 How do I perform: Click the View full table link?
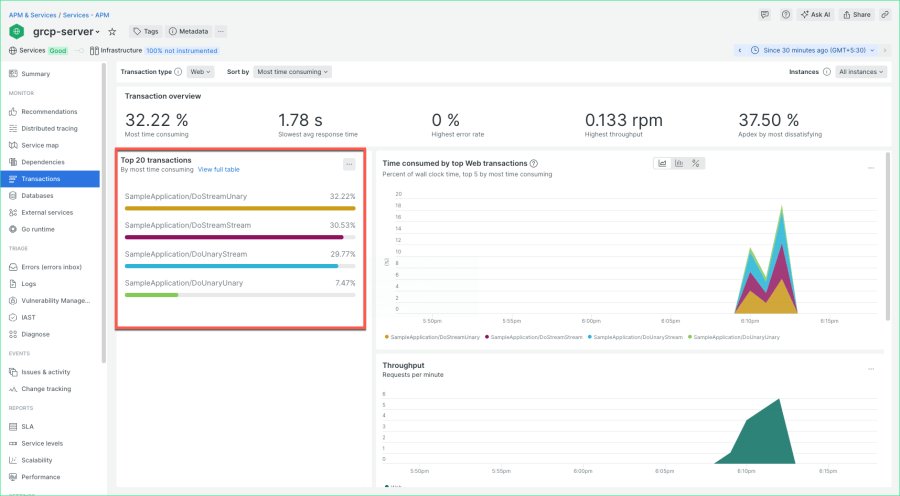(x=218, y=170)
